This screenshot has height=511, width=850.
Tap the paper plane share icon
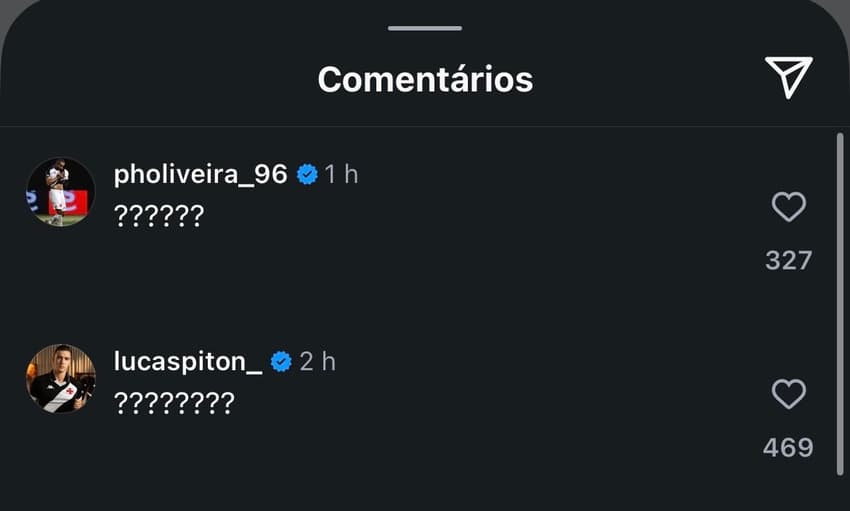pyautogui.click(x=788, y=77)
